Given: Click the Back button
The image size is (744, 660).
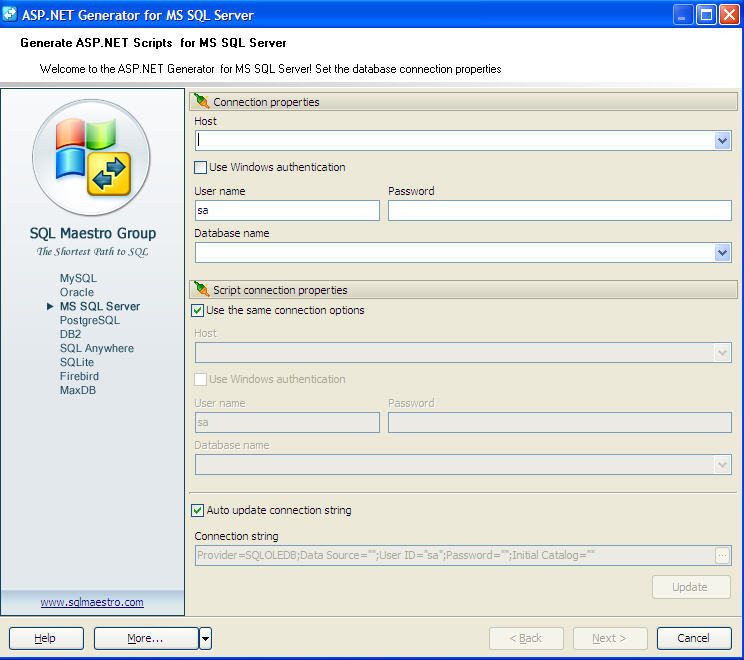Looking at the screenshot, I should (x=526, y=639).
